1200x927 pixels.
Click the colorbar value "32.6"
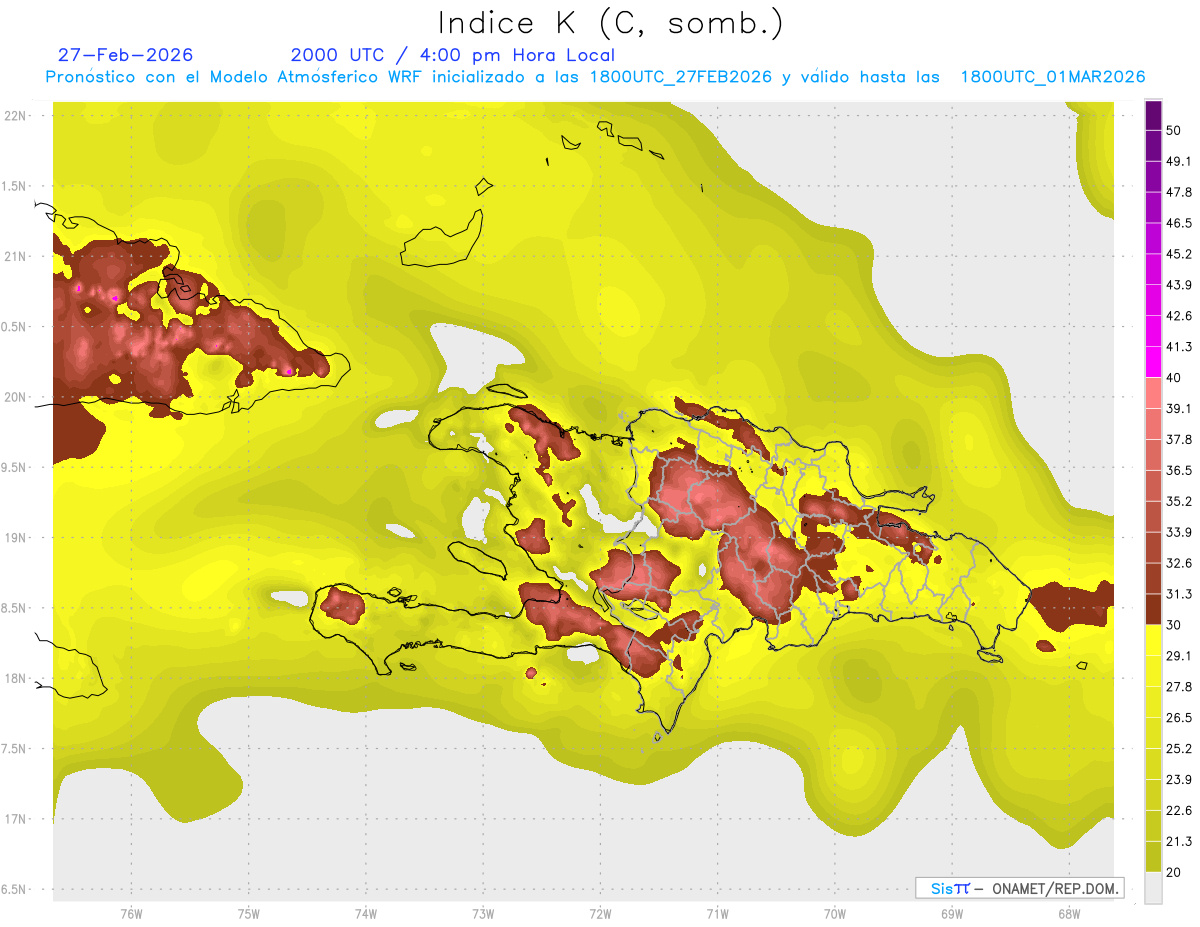coord(1179,563)
